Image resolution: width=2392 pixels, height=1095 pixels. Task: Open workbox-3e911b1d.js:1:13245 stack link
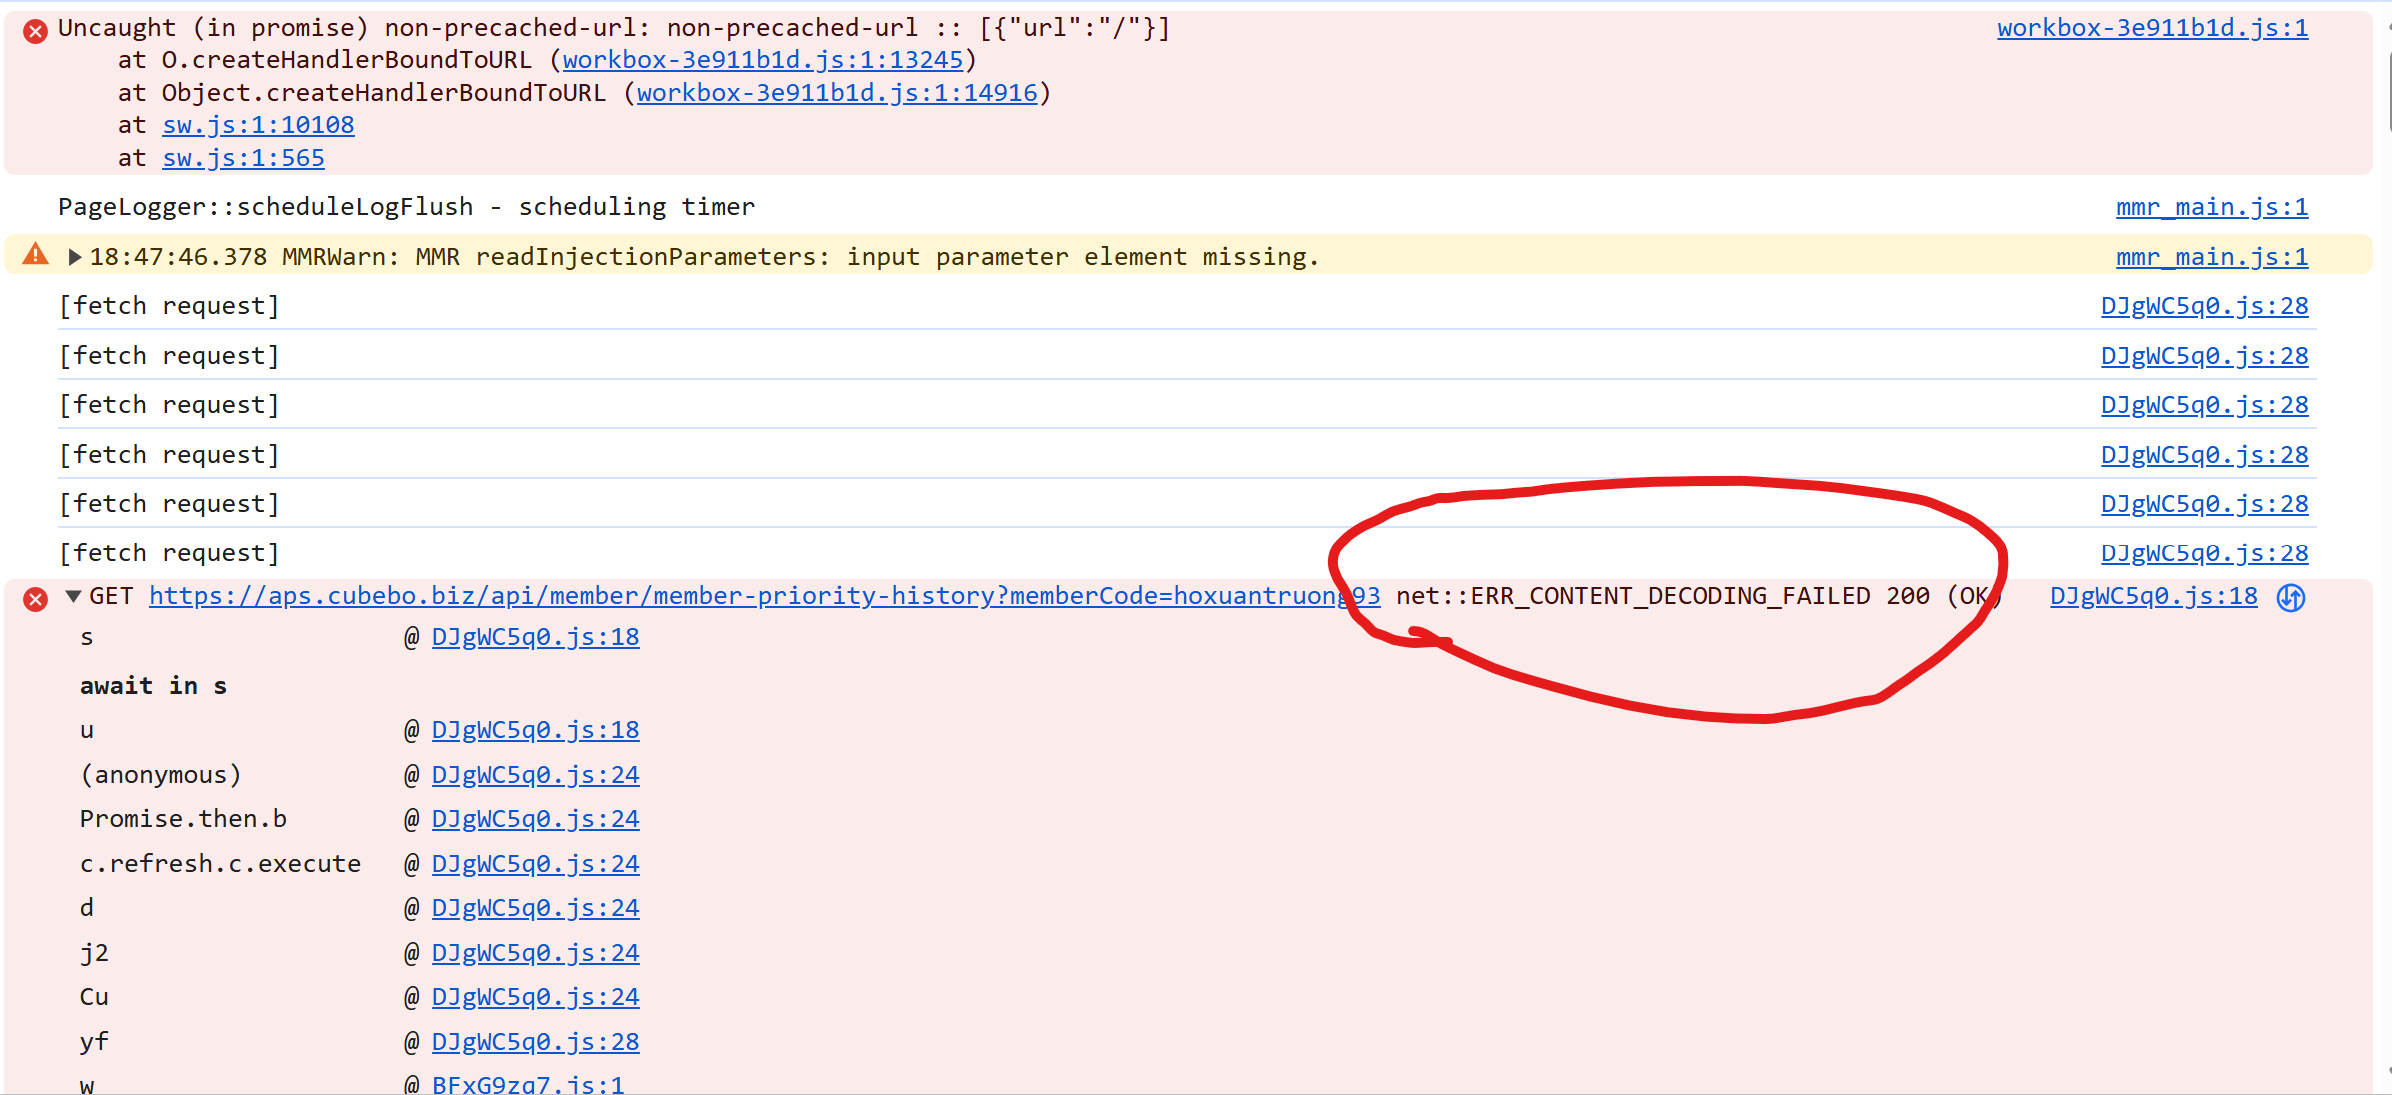762,60
